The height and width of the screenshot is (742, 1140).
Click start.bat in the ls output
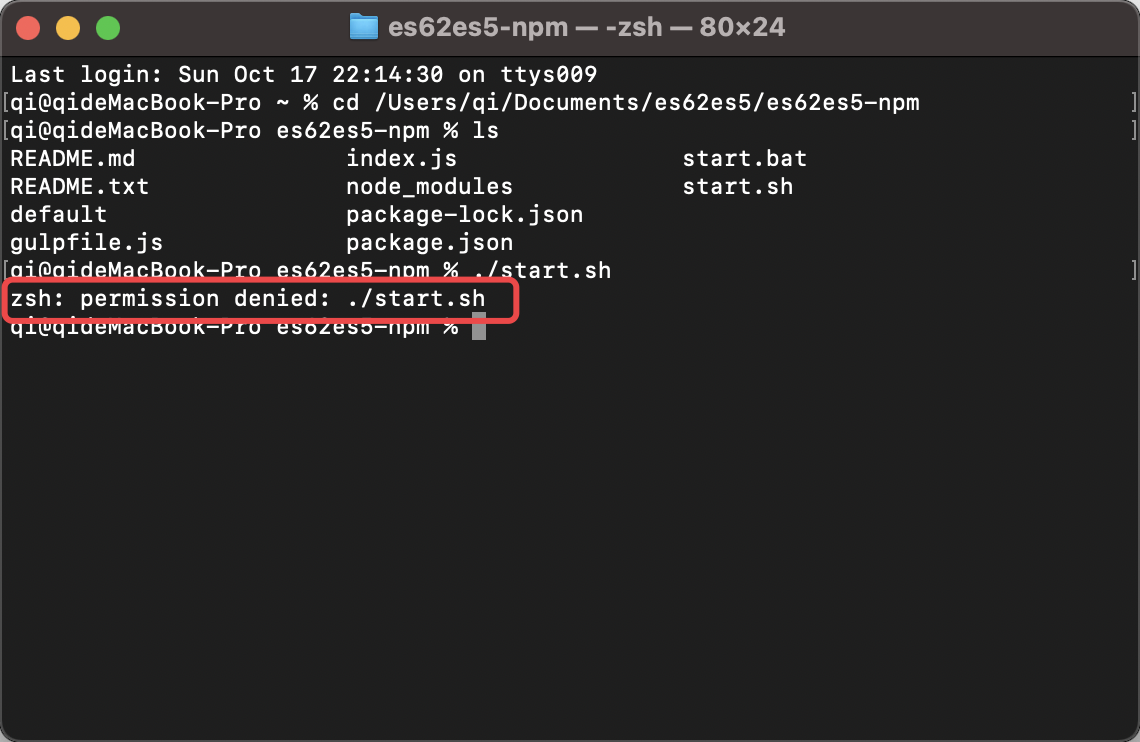coord(744,159)
